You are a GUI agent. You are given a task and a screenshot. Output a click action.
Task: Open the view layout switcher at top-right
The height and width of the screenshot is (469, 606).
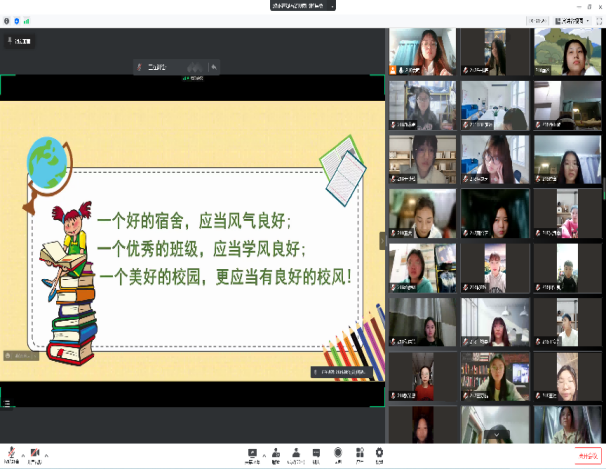tap(569, 19)
